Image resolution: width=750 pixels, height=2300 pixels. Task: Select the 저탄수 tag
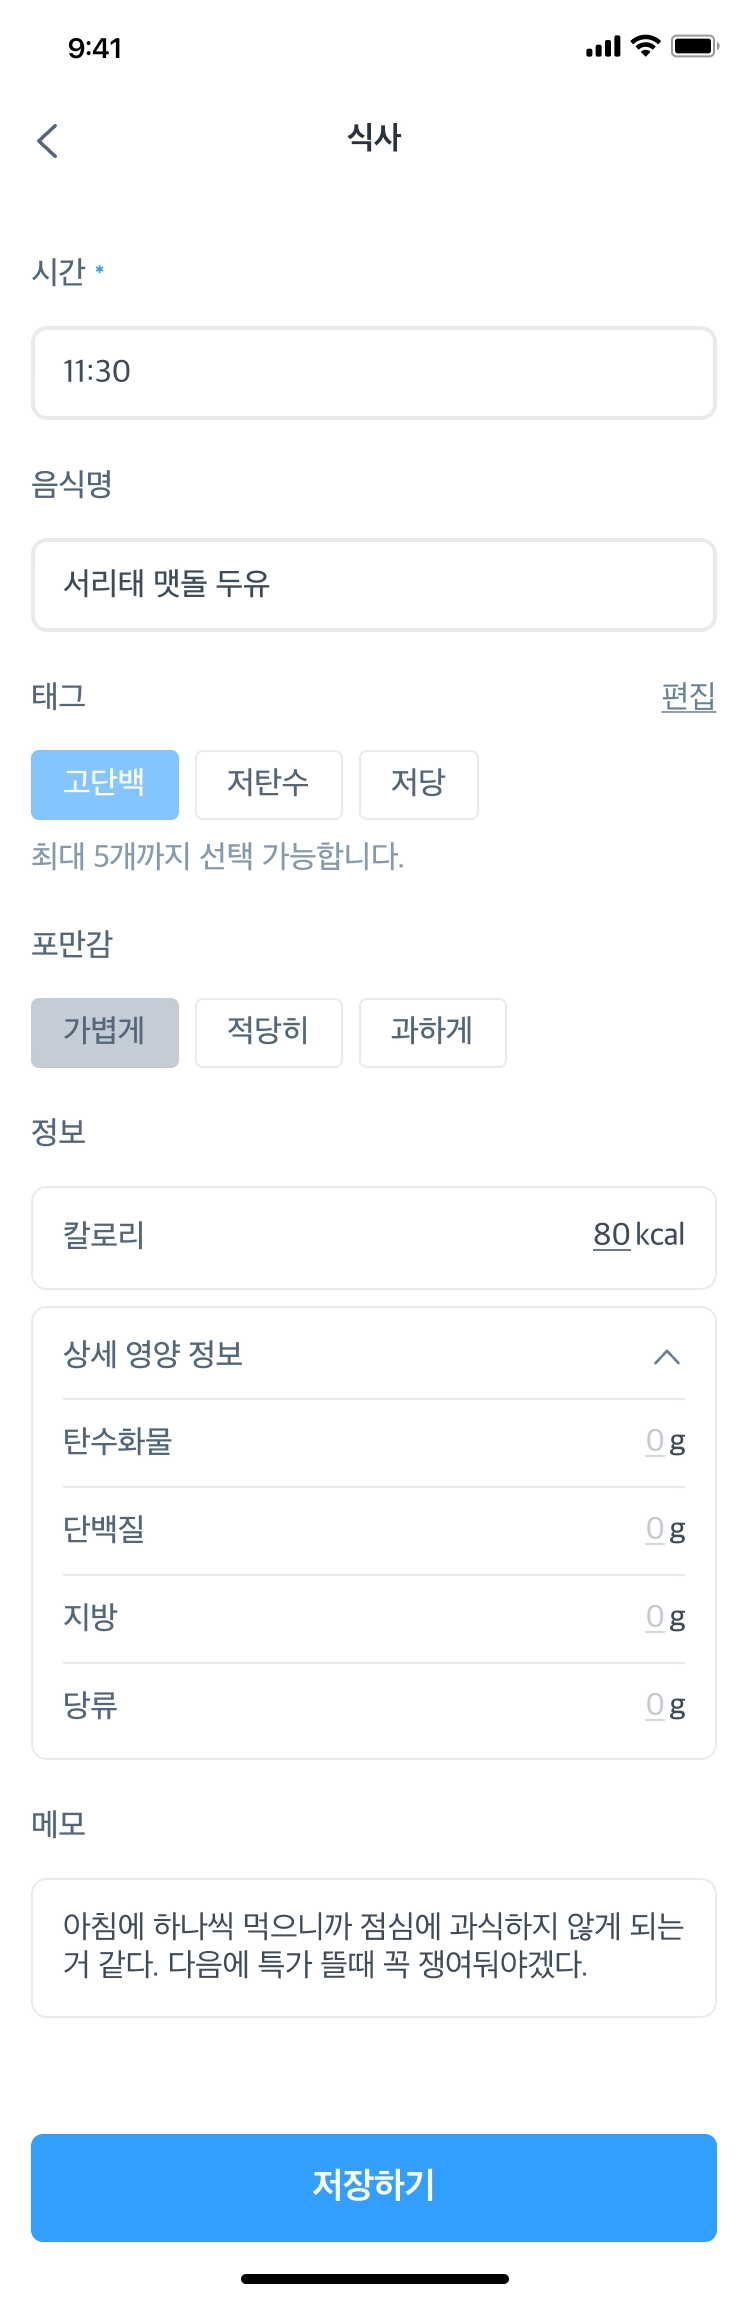(x=268, y=784)
